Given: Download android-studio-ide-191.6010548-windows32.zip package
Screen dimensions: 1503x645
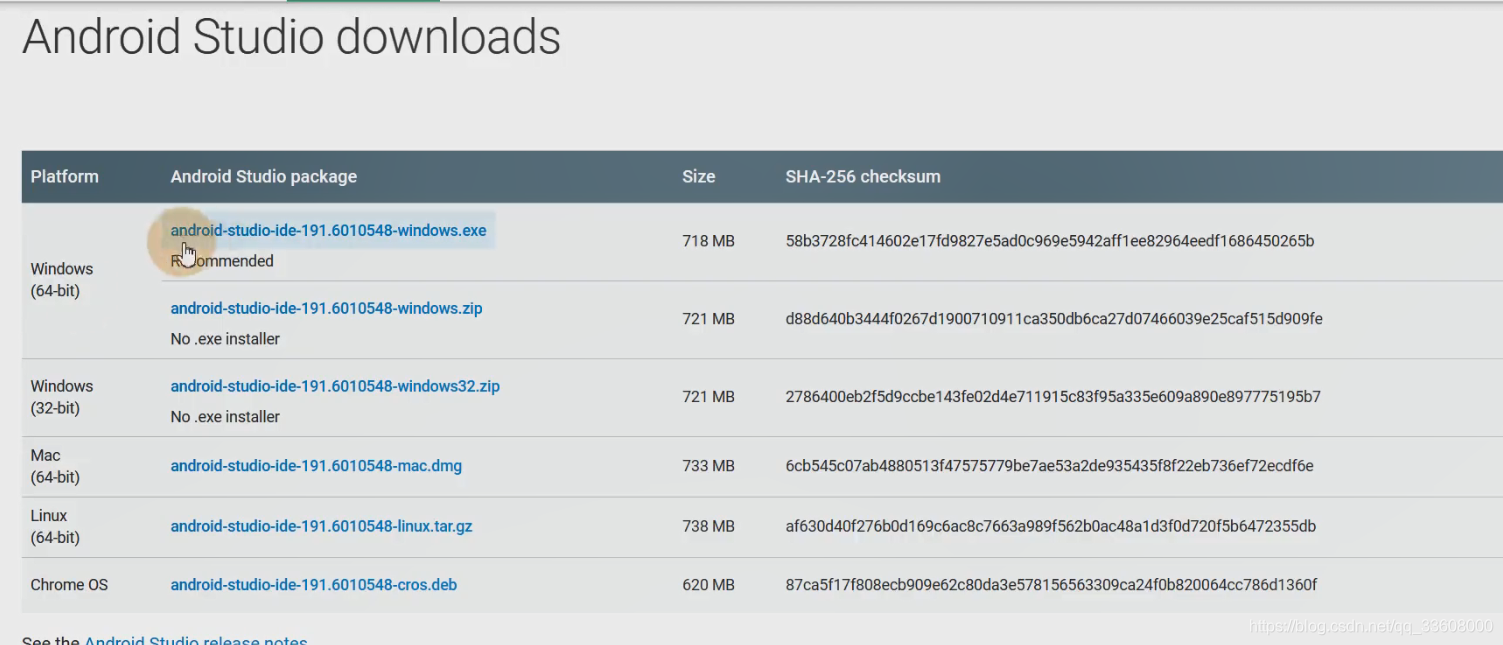Looking at the screenshot, I should pyautogui.click(x=335, y=386).
